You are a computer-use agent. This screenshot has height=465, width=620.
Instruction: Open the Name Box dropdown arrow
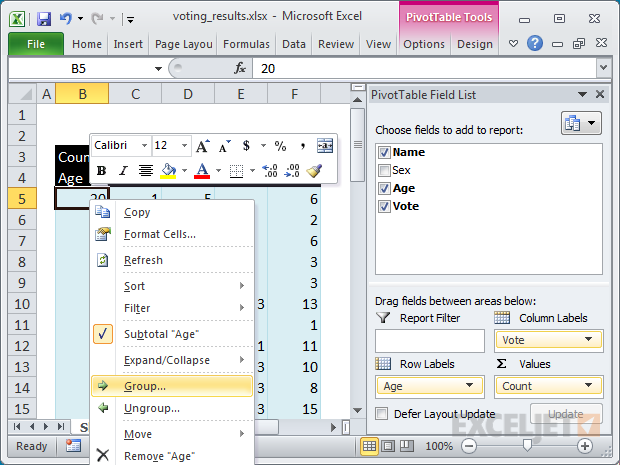point(158,69)
